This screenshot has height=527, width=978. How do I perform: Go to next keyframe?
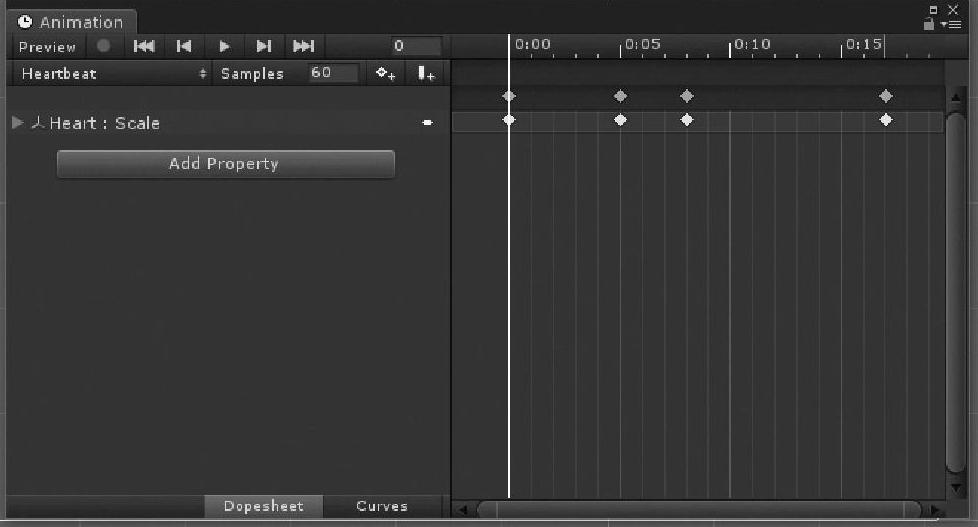point(264,46)
